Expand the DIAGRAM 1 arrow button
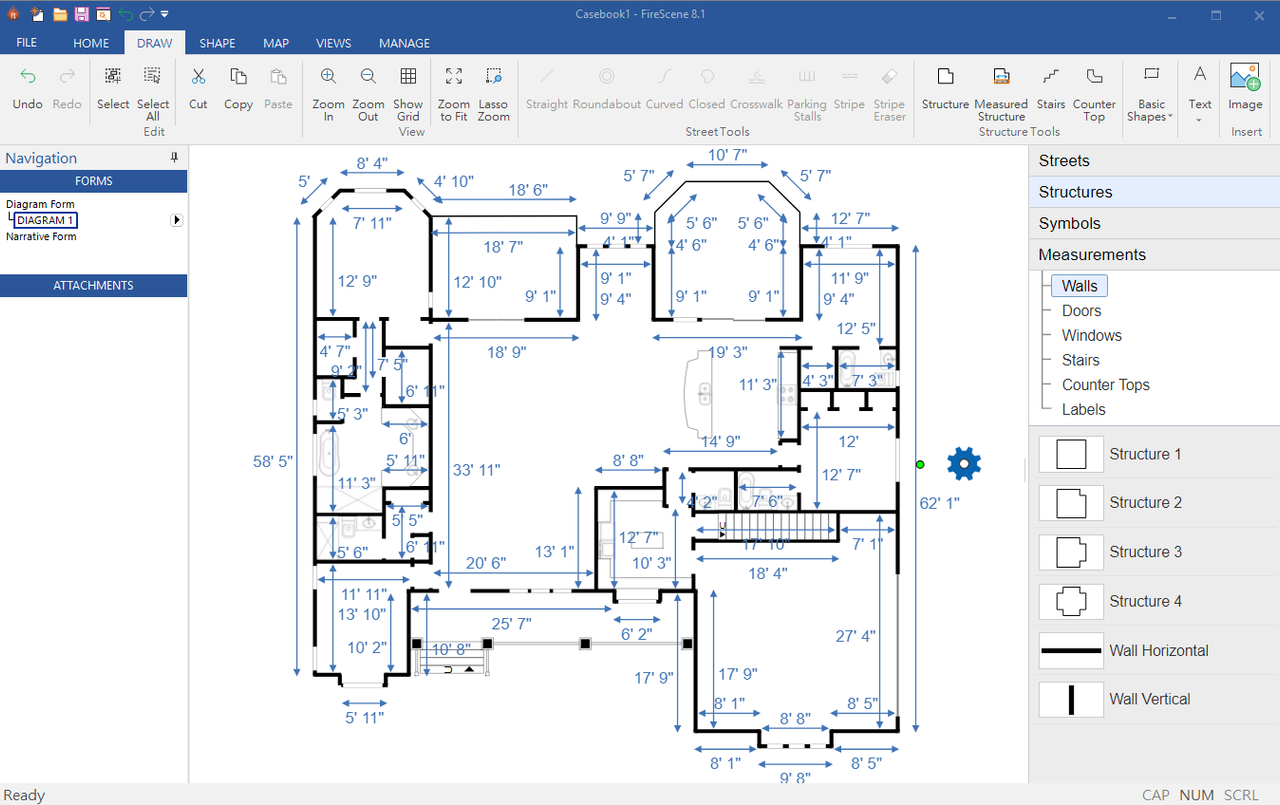 (177, 220)
